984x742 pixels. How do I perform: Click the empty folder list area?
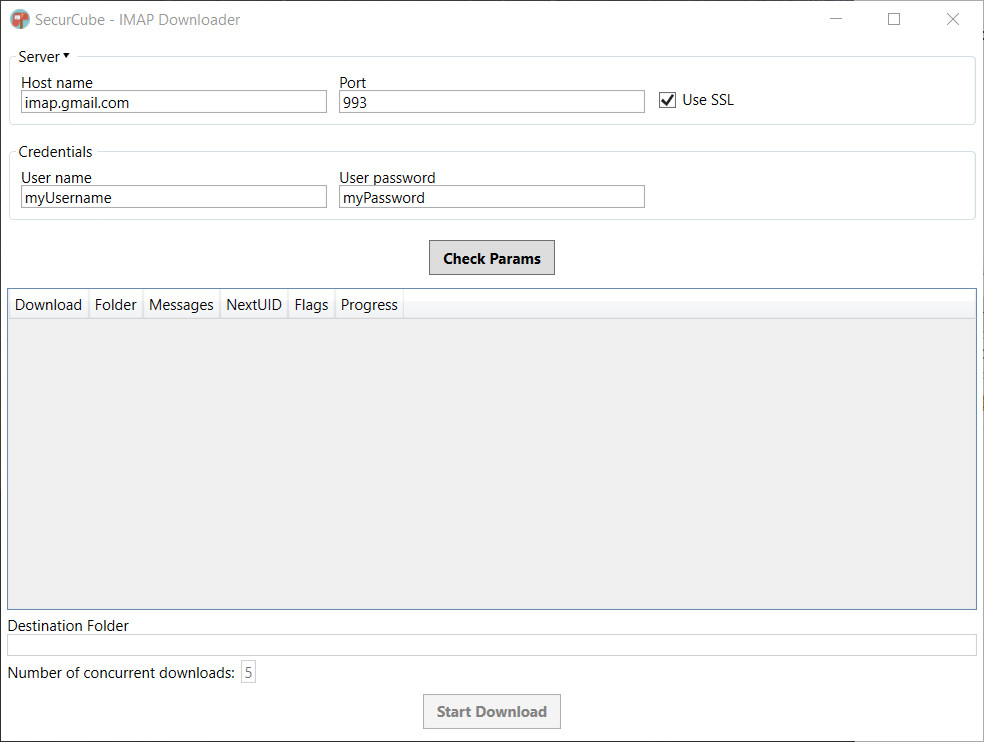[492, 463]
